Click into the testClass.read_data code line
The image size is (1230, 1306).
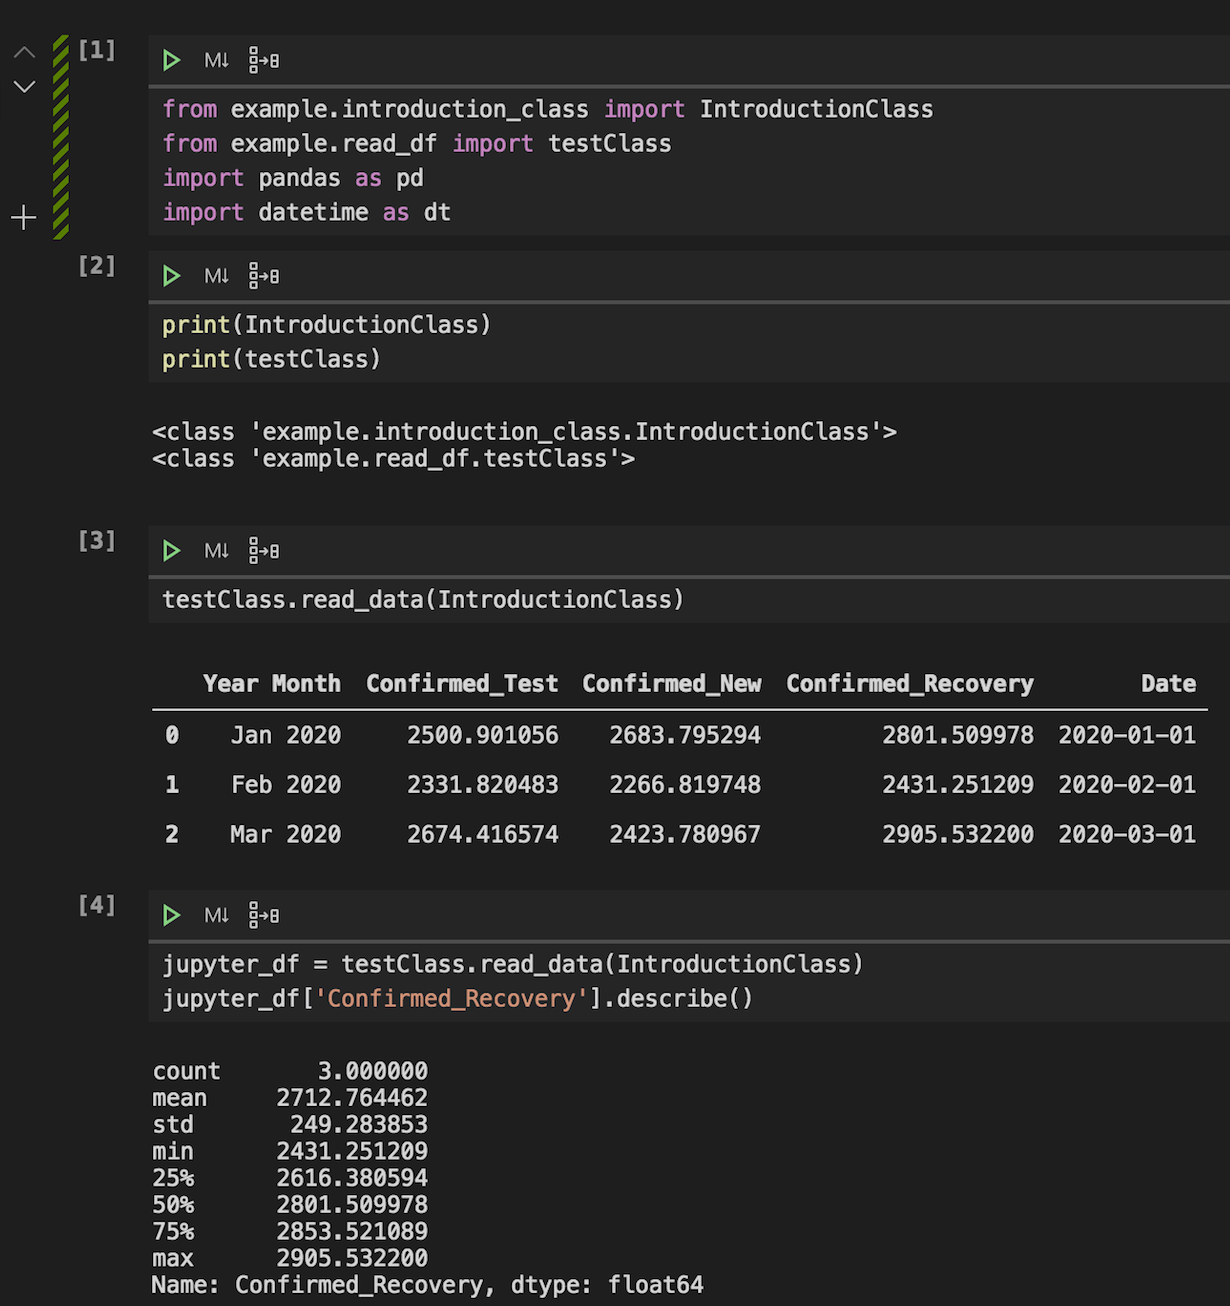pos(423,600)
